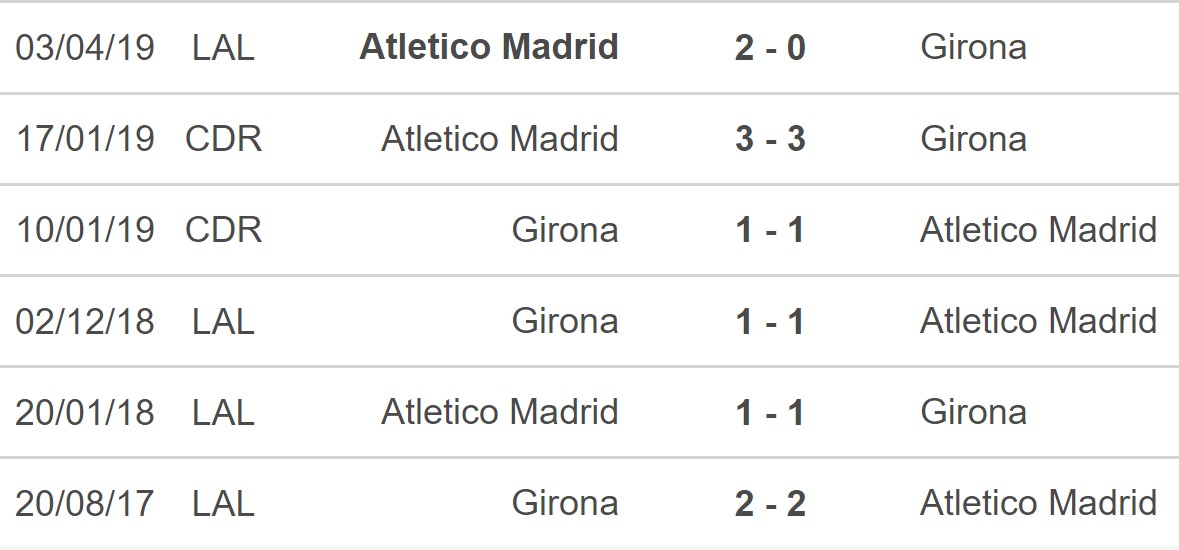1179x550 pixels.
Task: Click Girona in the 20/01/18 match
Action: [973, 412]
